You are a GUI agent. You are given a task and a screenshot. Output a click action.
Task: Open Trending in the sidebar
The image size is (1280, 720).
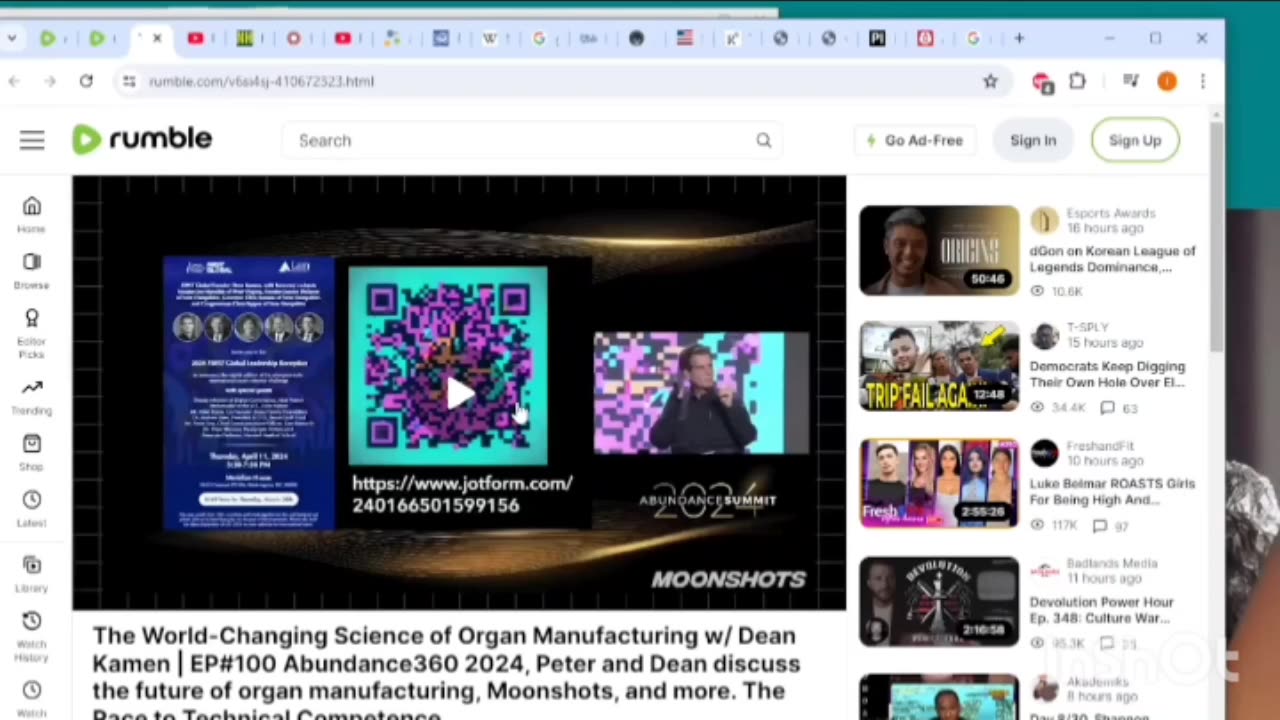tap(31, 397)
